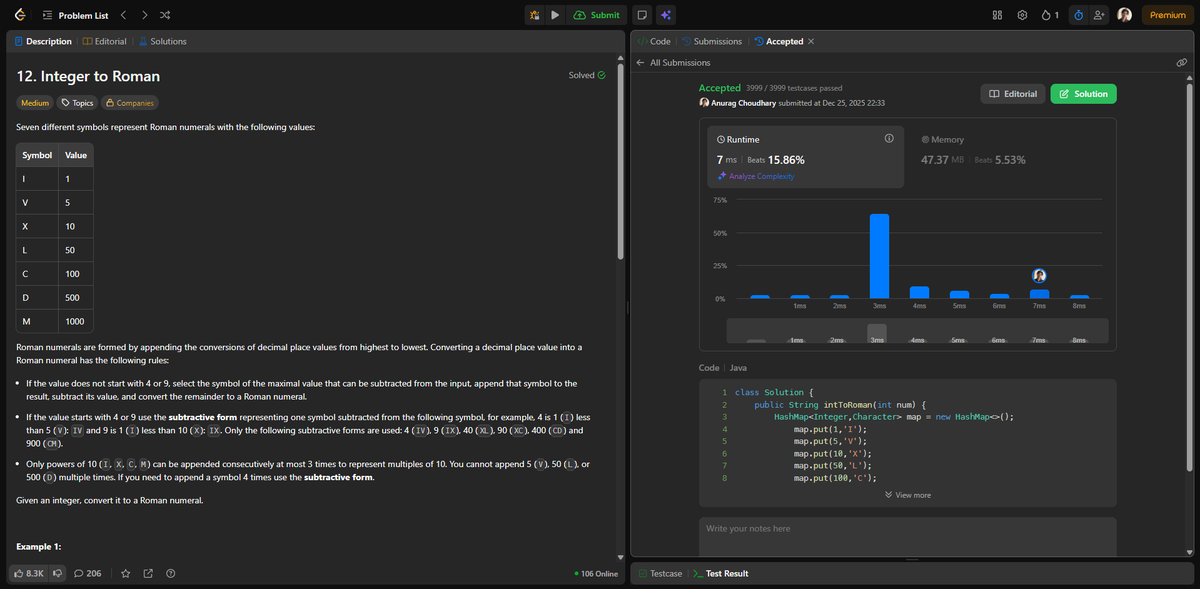Open the profile avatar menu

coord(1125,15)
